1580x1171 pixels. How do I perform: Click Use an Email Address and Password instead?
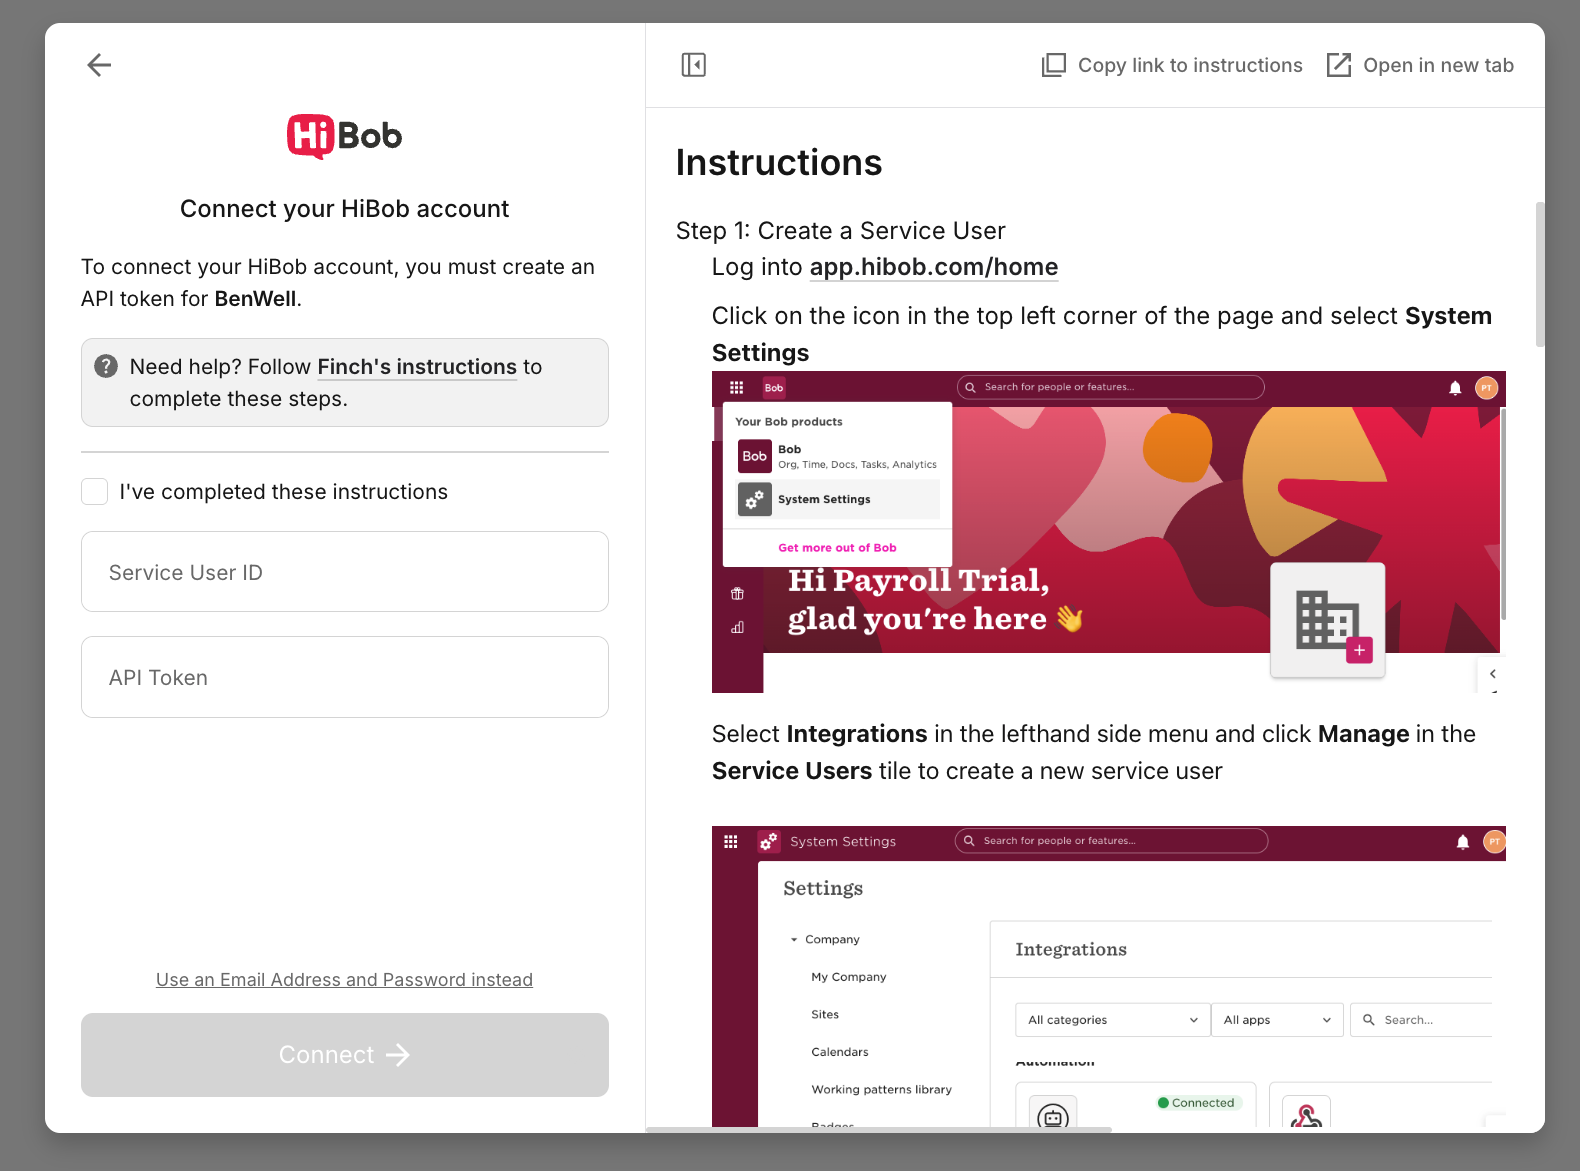(344, 980)
